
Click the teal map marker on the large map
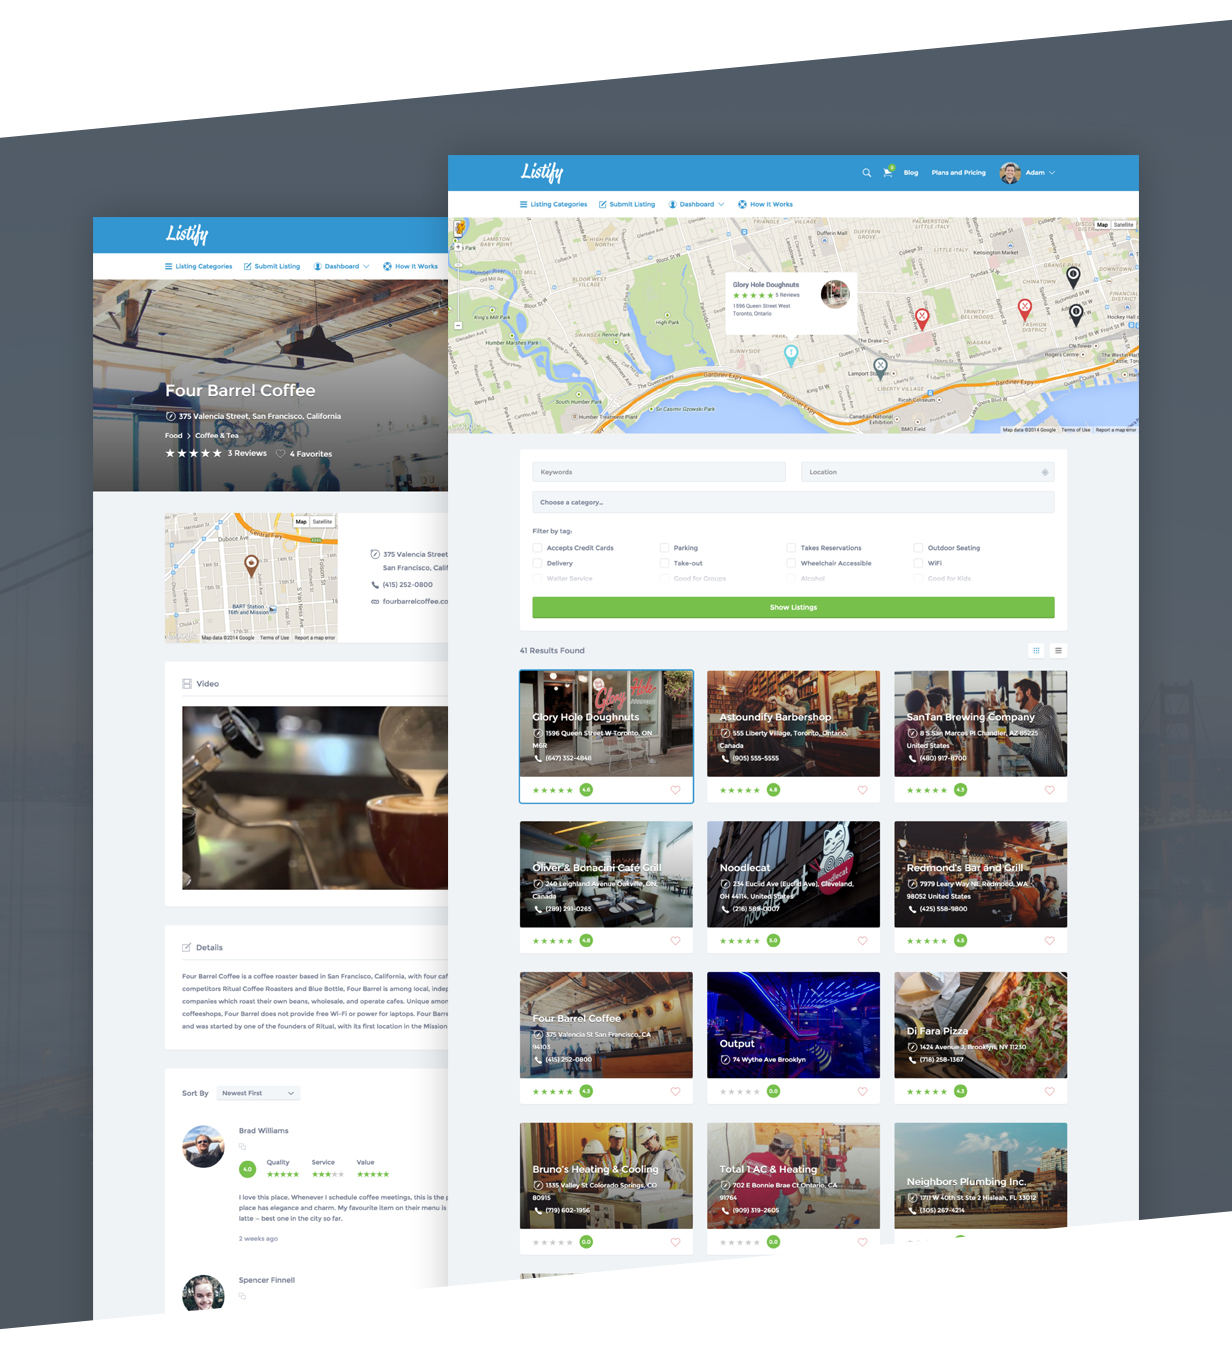(791, 354)
